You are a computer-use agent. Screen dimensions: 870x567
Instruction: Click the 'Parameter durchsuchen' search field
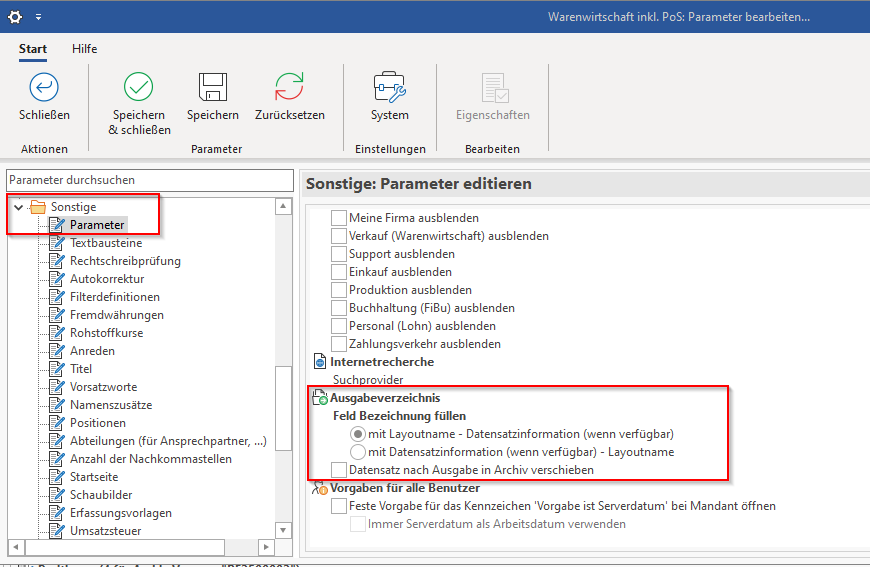coord(150,180)
